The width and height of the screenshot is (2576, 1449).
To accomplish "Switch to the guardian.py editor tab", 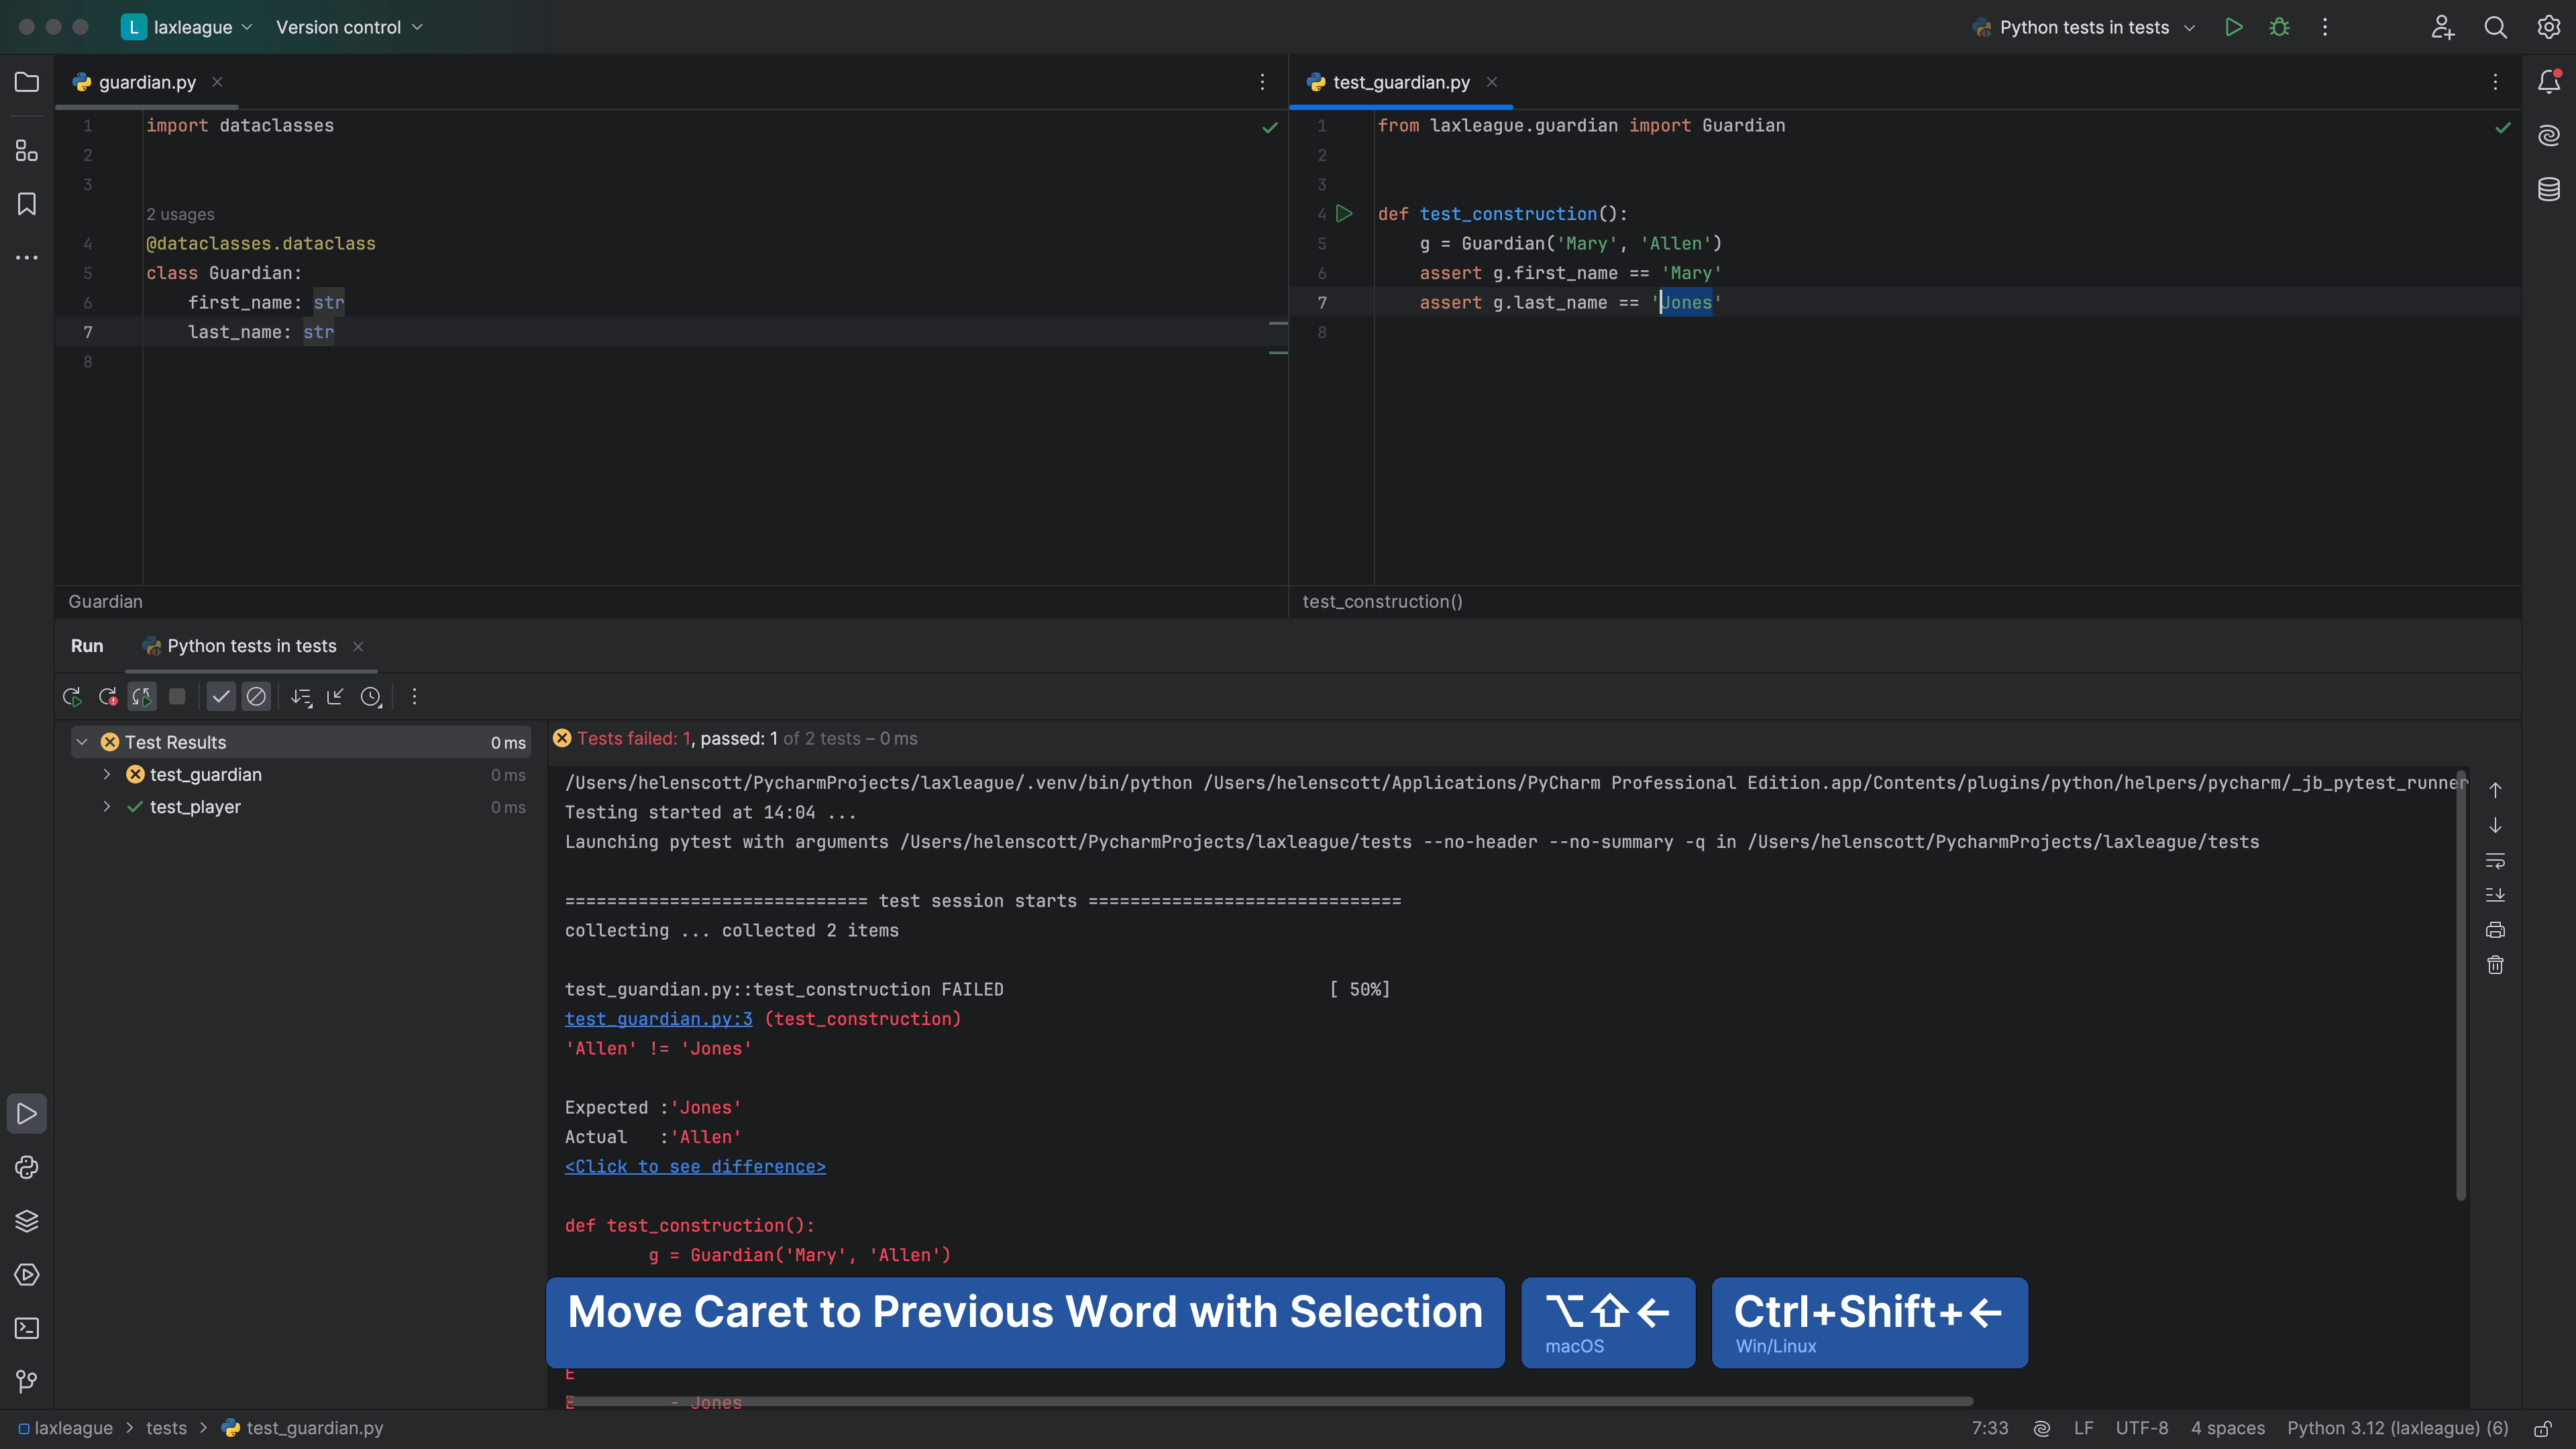I will tap(145, 82).
